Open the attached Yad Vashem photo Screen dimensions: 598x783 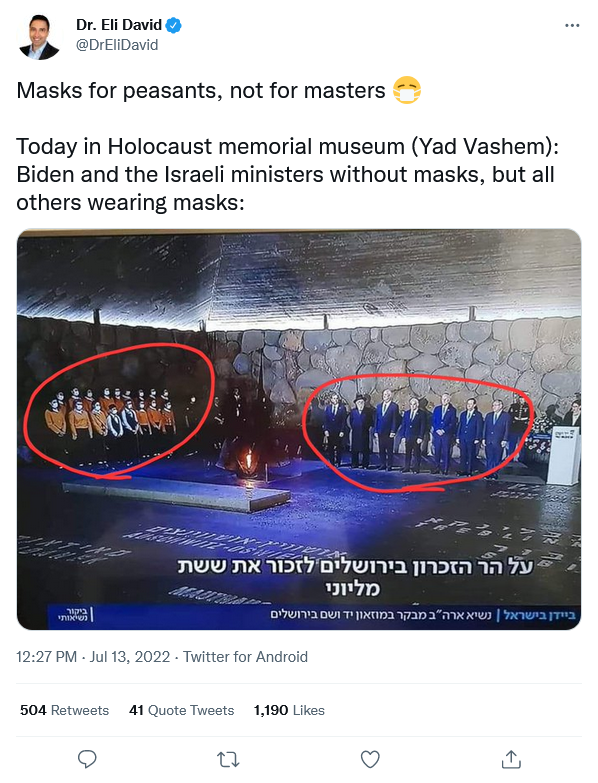[x=299, y=429]
